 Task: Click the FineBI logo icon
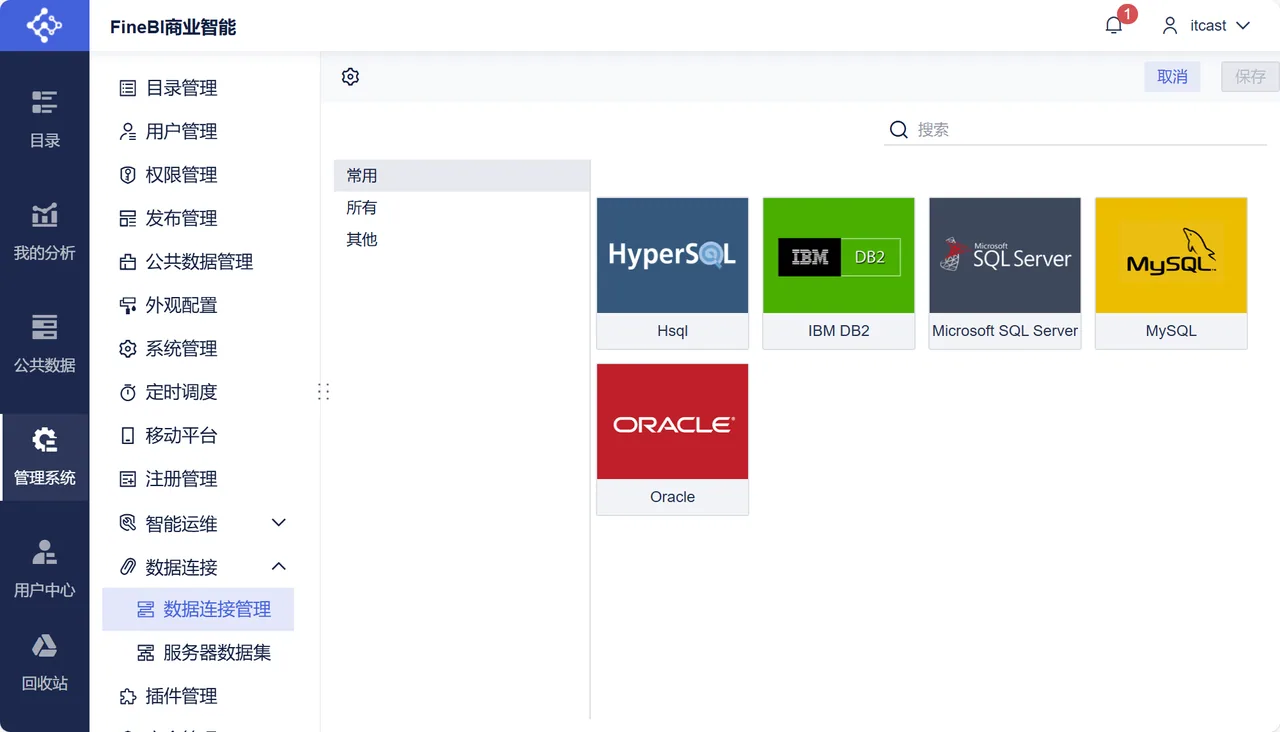pyautogui.click(x=44, y=25)
